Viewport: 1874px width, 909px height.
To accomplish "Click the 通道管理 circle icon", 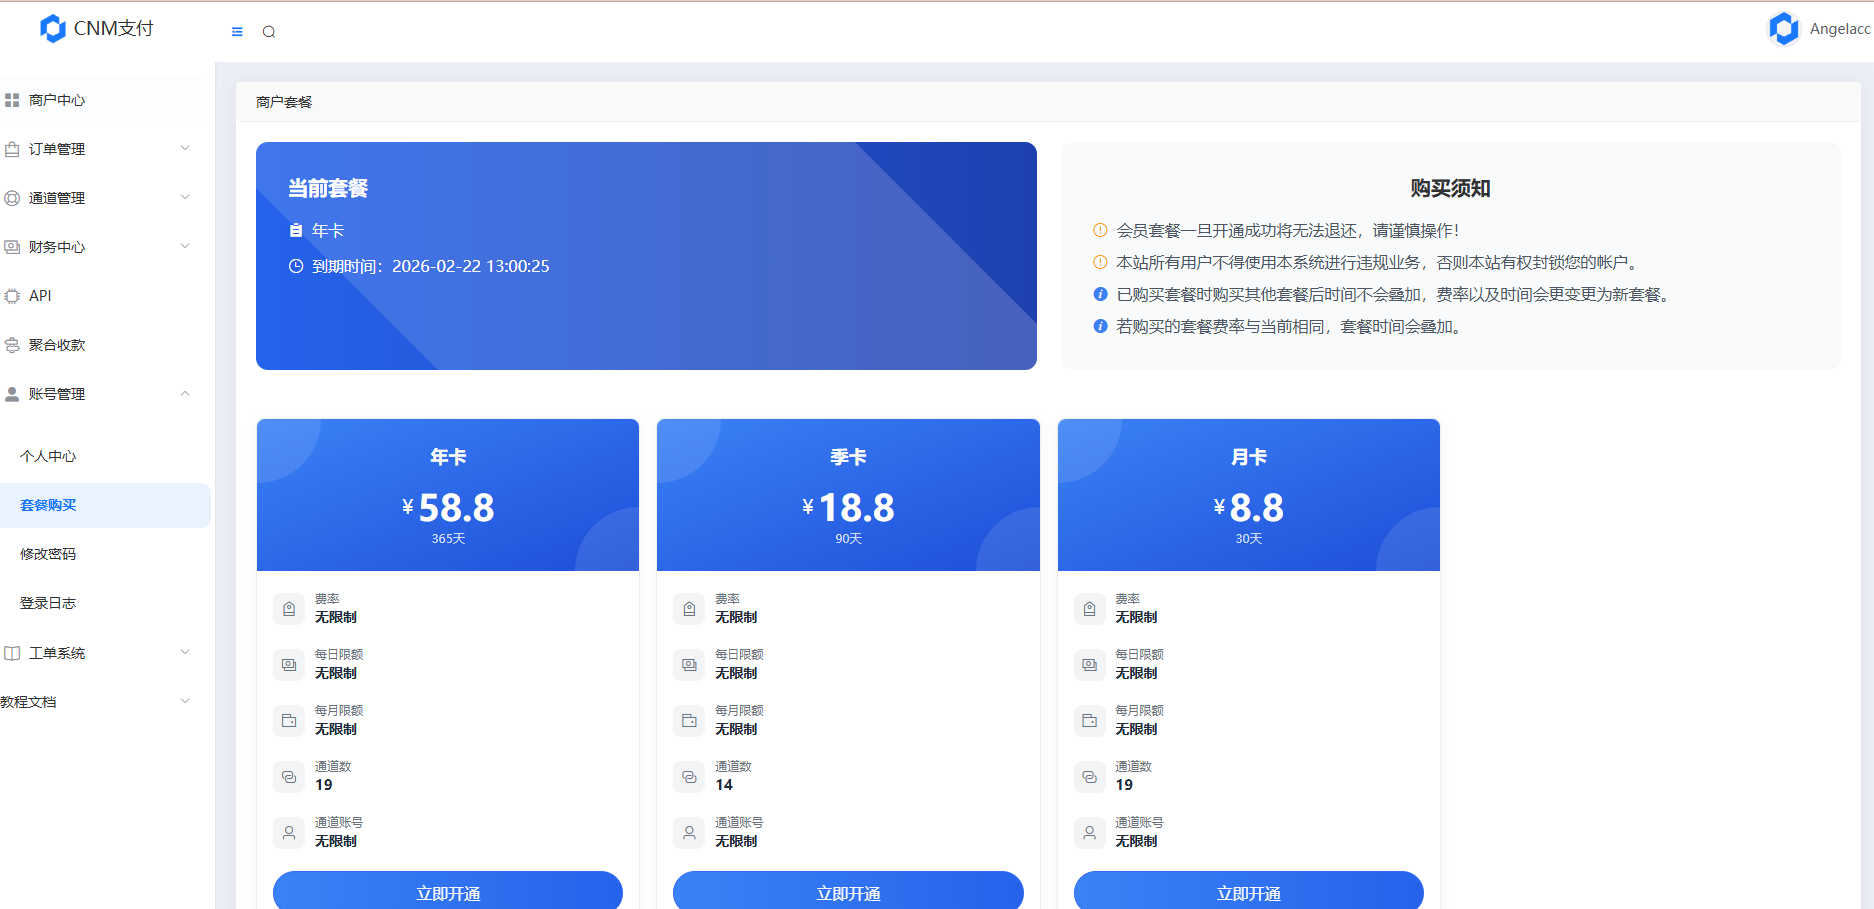I will click(12, 198).
